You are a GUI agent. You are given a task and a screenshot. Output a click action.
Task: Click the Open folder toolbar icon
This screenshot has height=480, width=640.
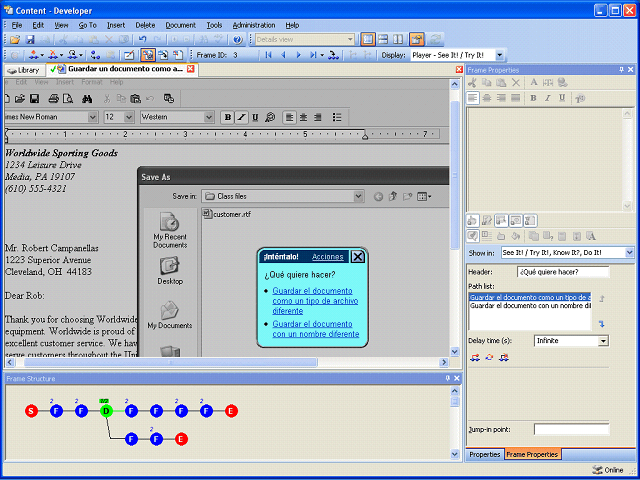[15, 40]
